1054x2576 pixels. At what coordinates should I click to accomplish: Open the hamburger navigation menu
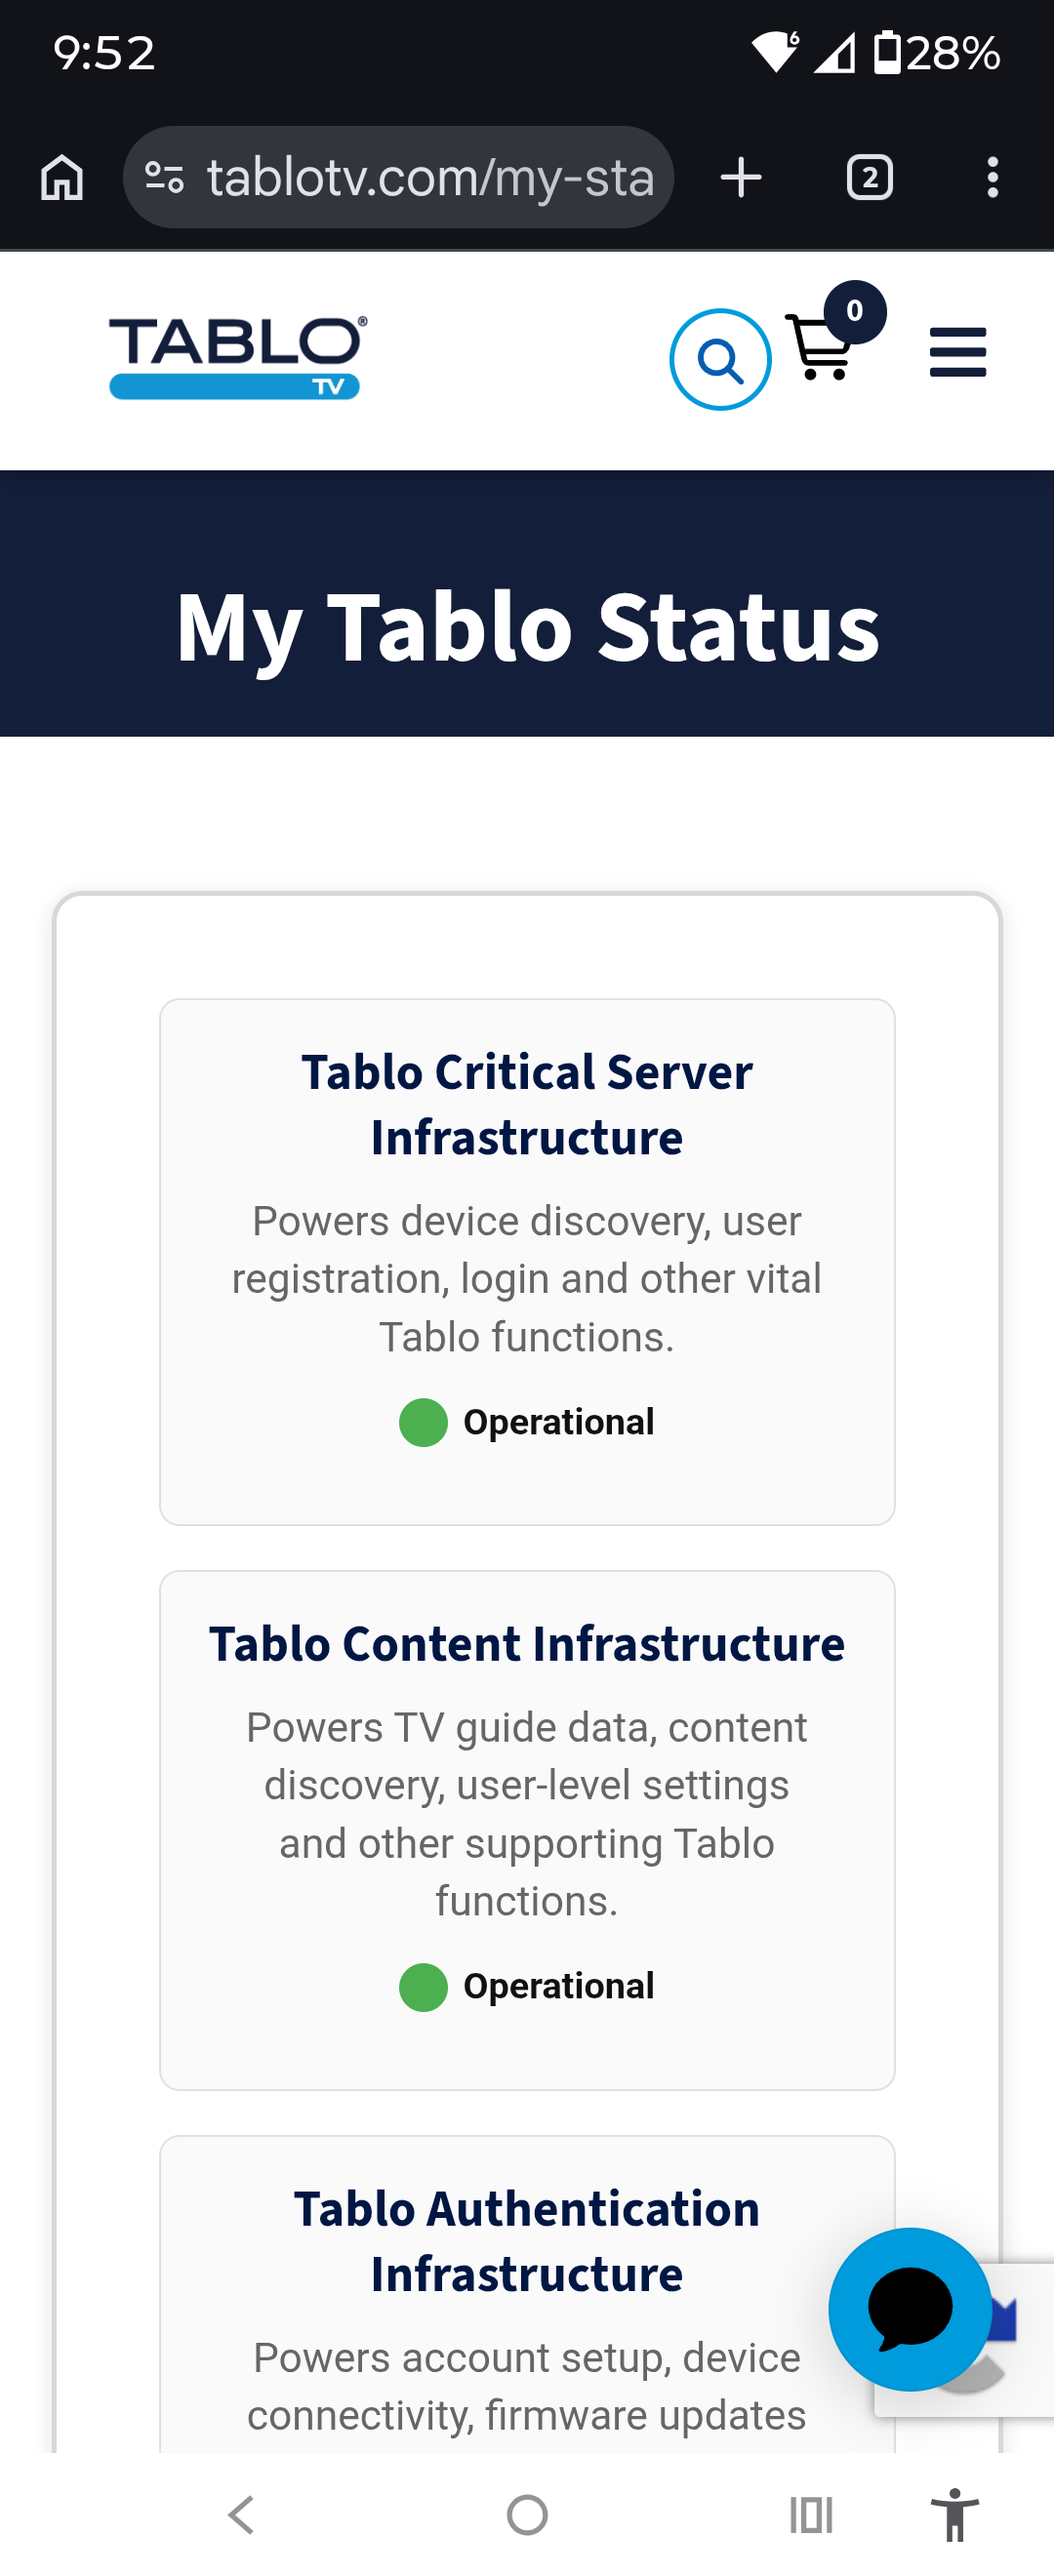[x=958, y=352]
